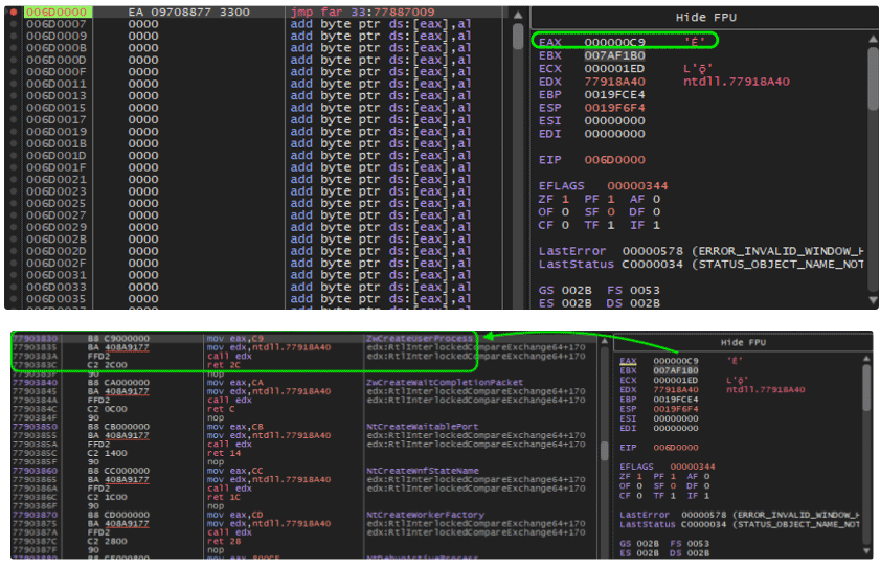Screen dimensions: 880x568
Task: Select the bytes 'B8 CA000000'
Action: pos(118,383)
